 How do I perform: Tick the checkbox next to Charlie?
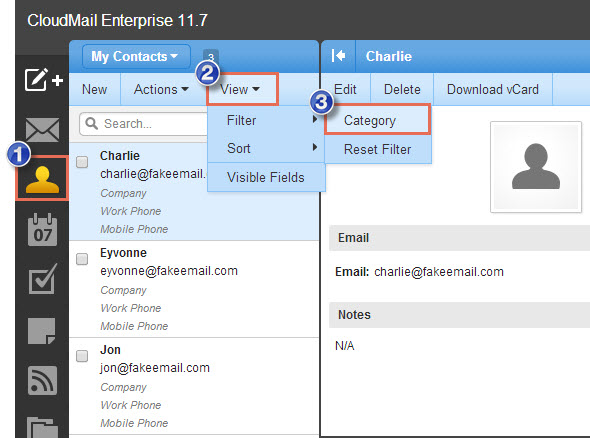coord(82,162)
